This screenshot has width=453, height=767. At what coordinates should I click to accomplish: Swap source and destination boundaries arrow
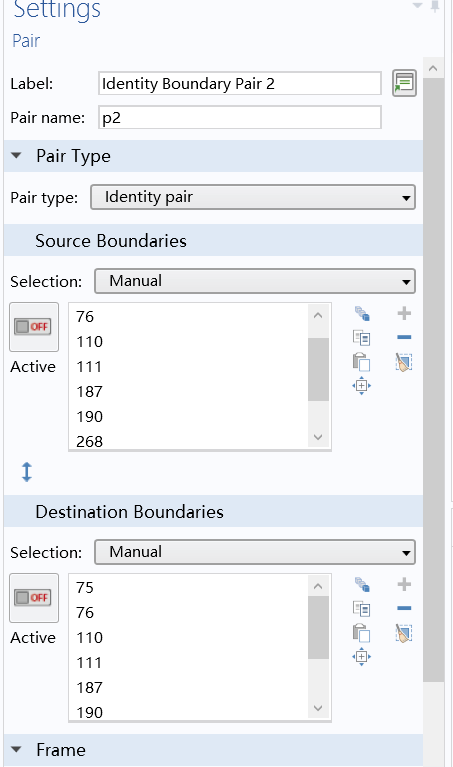(27, 472)
